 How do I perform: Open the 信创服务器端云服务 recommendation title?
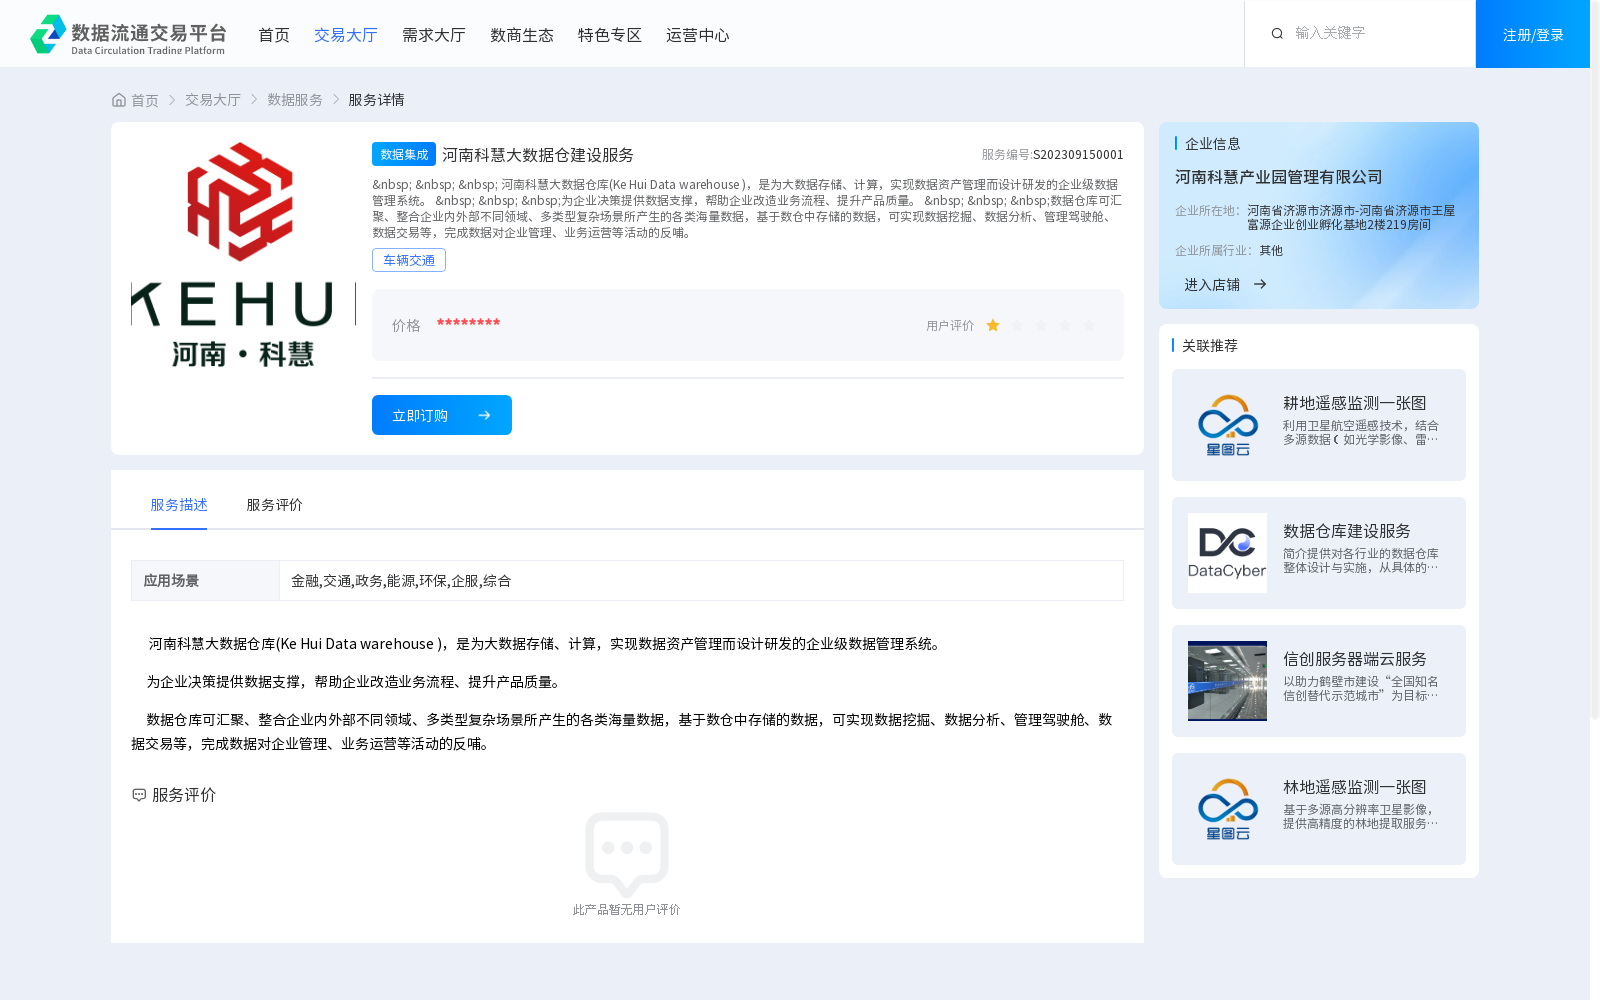[1355, 659]
